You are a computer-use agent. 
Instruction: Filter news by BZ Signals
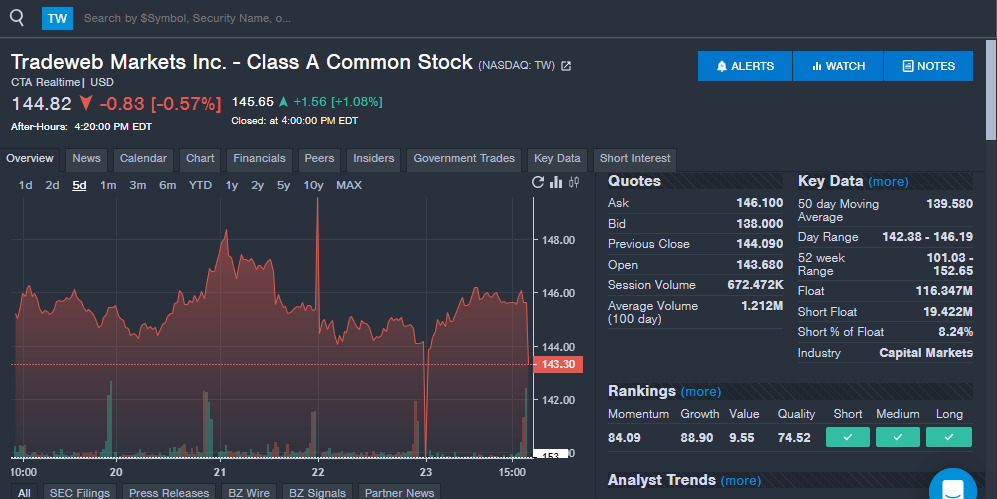click(317, 493)
